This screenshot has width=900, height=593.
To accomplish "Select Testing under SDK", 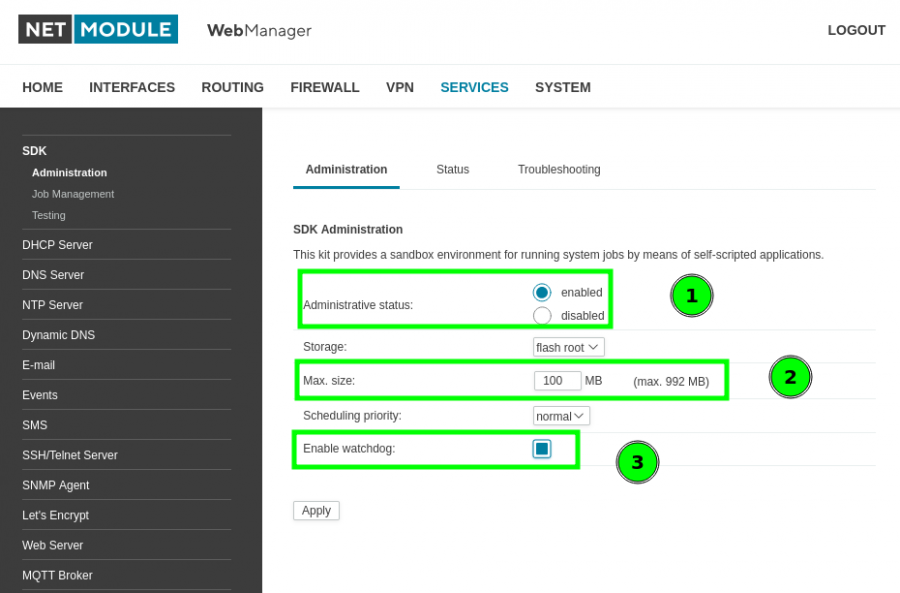I will pyautogui.click(x=49, y=215).
